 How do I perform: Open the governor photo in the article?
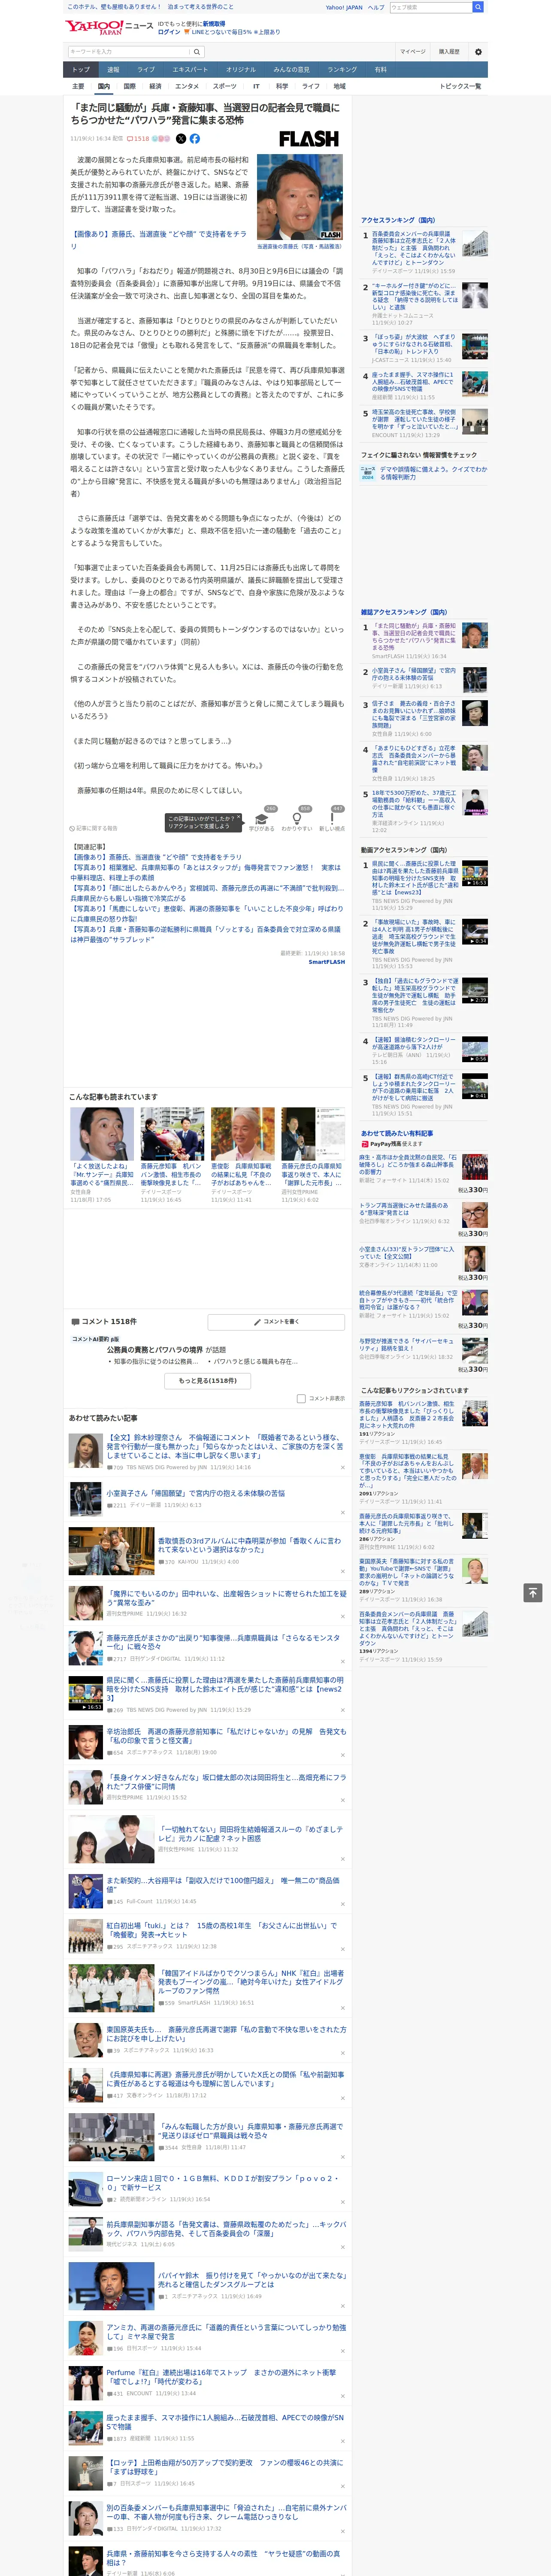(x=300, y=197)
